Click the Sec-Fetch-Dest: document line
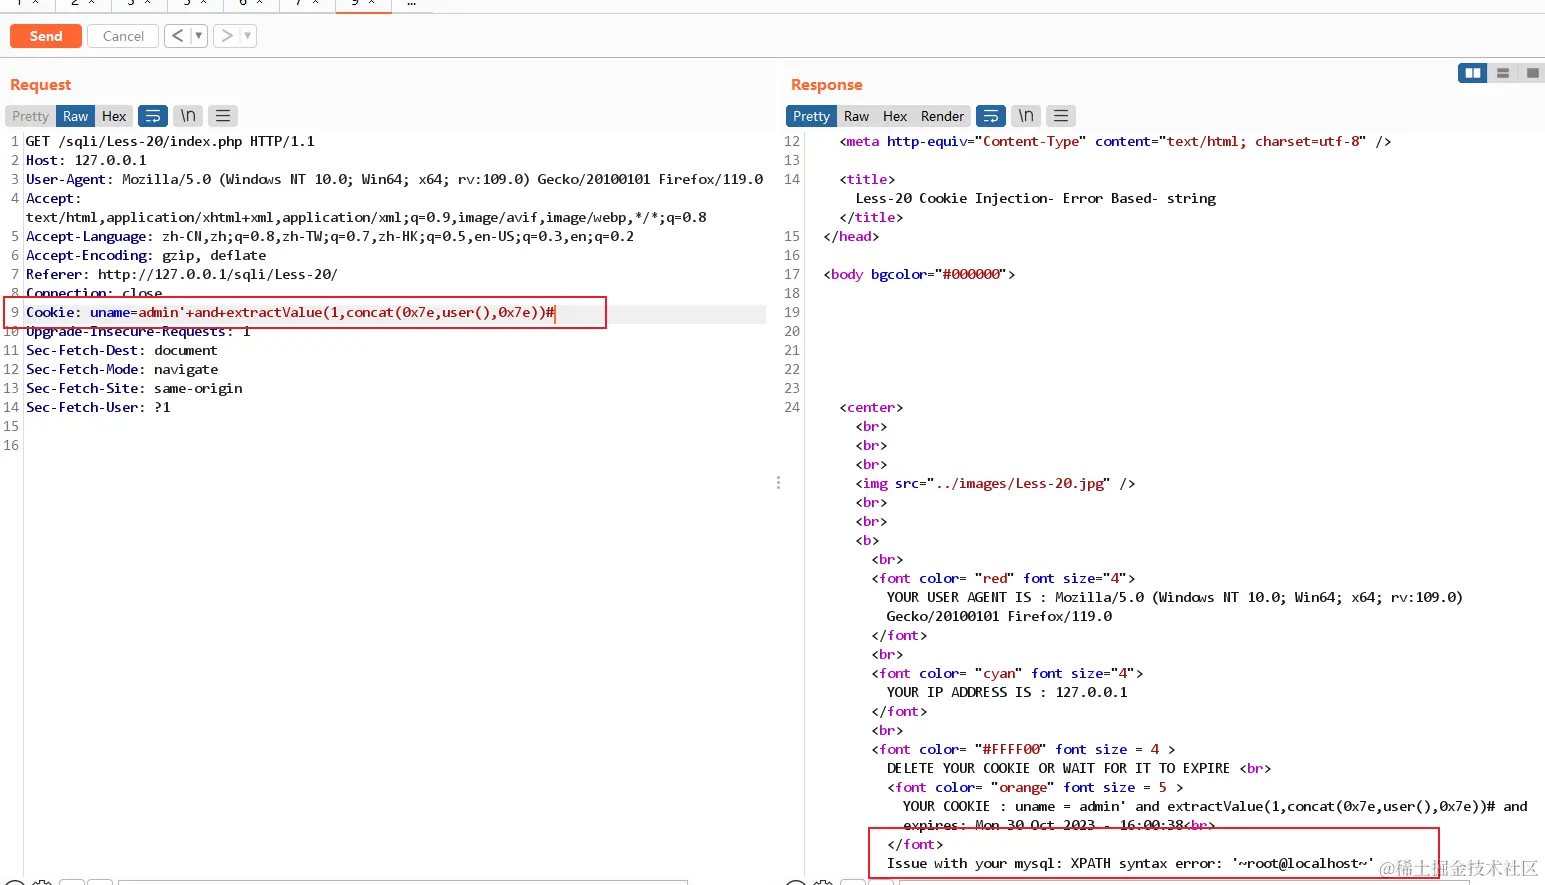 pyautogui.click(x=121, y=350)
